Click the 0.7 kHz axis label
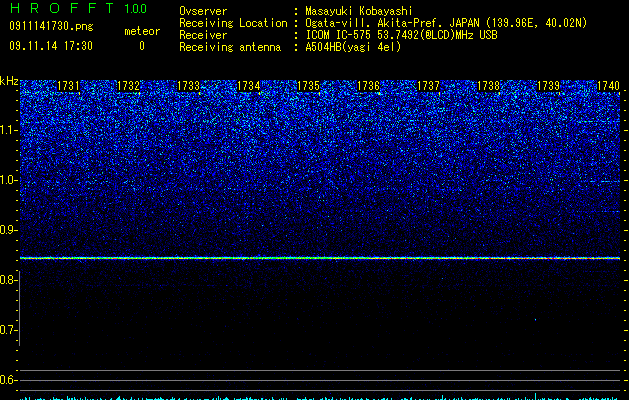Image resolution: width=629 pixels, height=400 pixels. pos(8,330)
